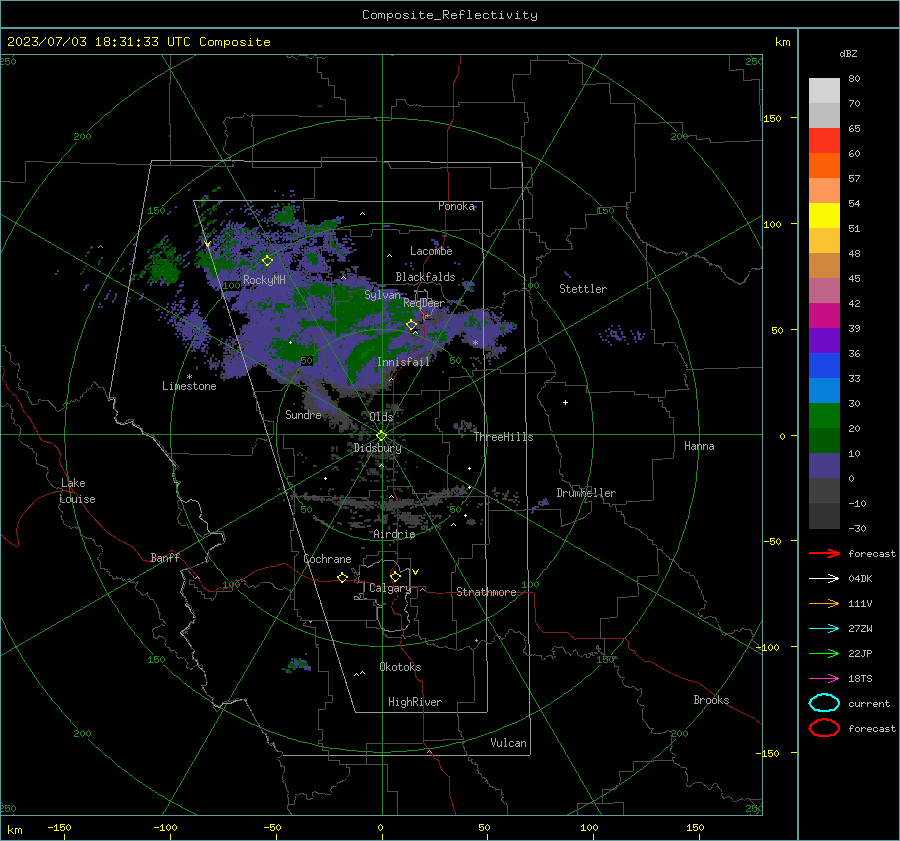The image size is (900, 841).
Task: Click the Okotoks town label
Action: click(x=400, y=667)
